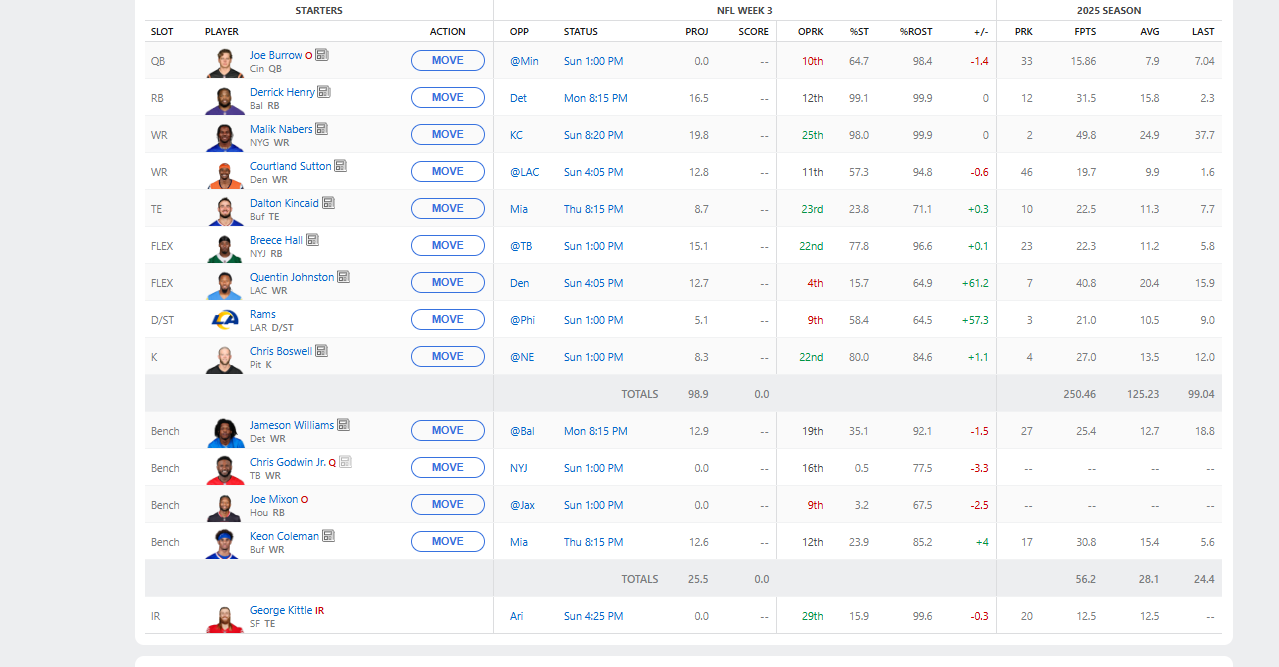Click MOVE button for Chris Godwin Jr.

448,468
